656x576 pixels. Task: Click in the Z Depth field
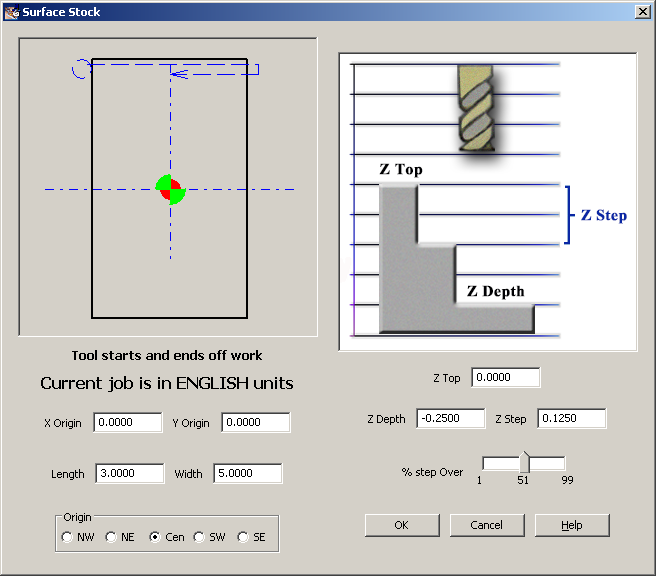(451, 418)
